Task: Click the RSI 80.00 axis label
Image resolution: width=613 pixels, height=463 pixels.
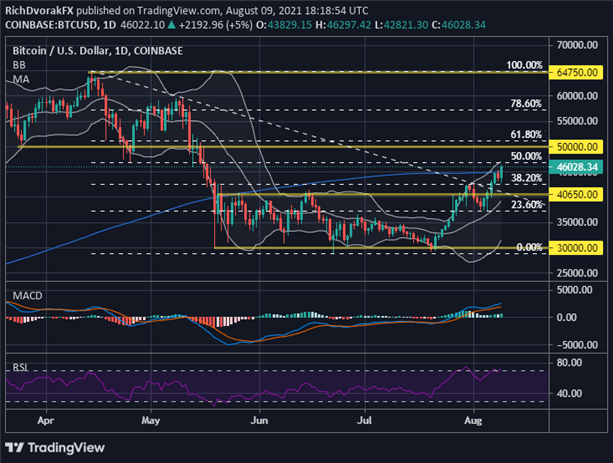Action: 569,363
